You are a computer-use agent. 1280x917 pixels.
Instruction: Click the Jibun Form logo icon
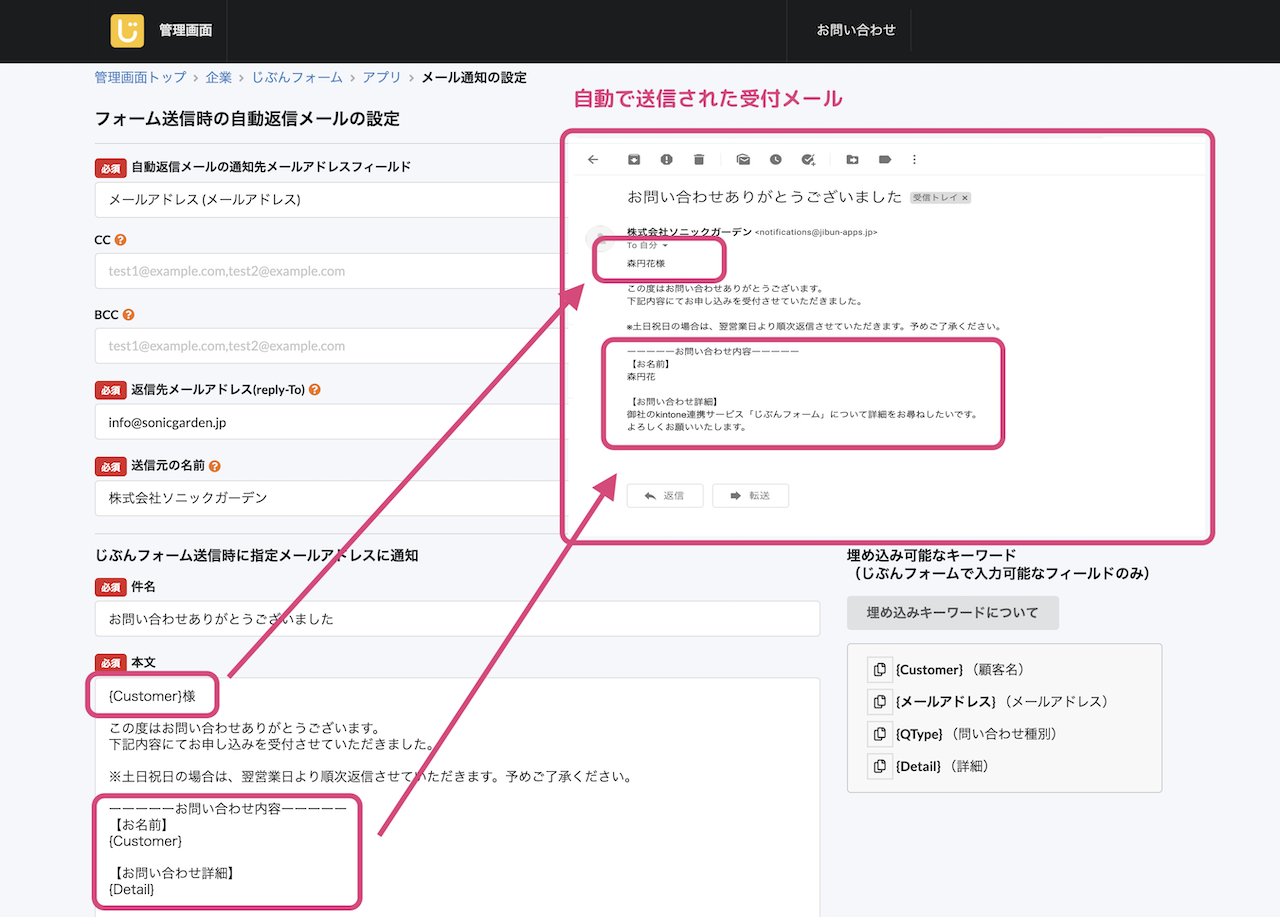127,30
